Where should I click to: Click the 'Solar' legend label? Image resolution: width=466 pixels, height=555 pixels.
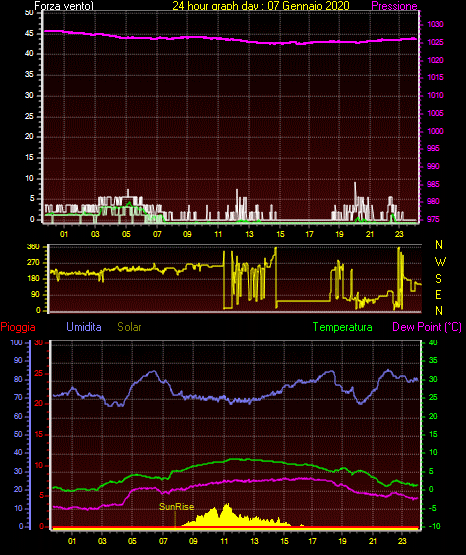click(x=129, y=327)
